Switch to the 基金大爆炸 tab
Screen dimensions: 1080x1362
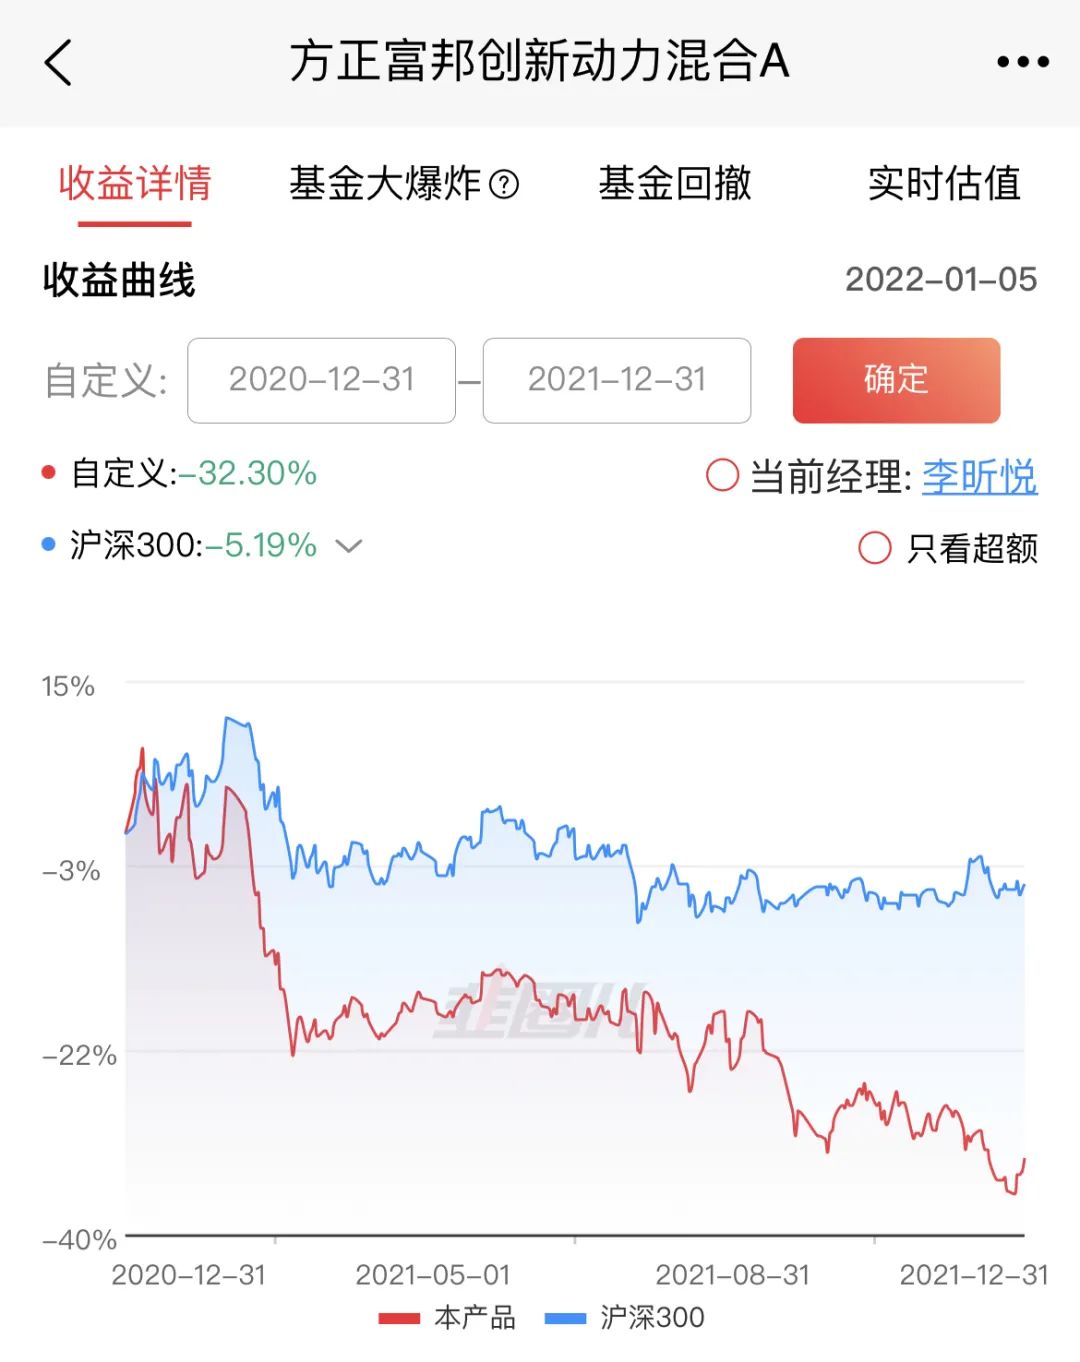pyautogui.click(x=385, y=184)
